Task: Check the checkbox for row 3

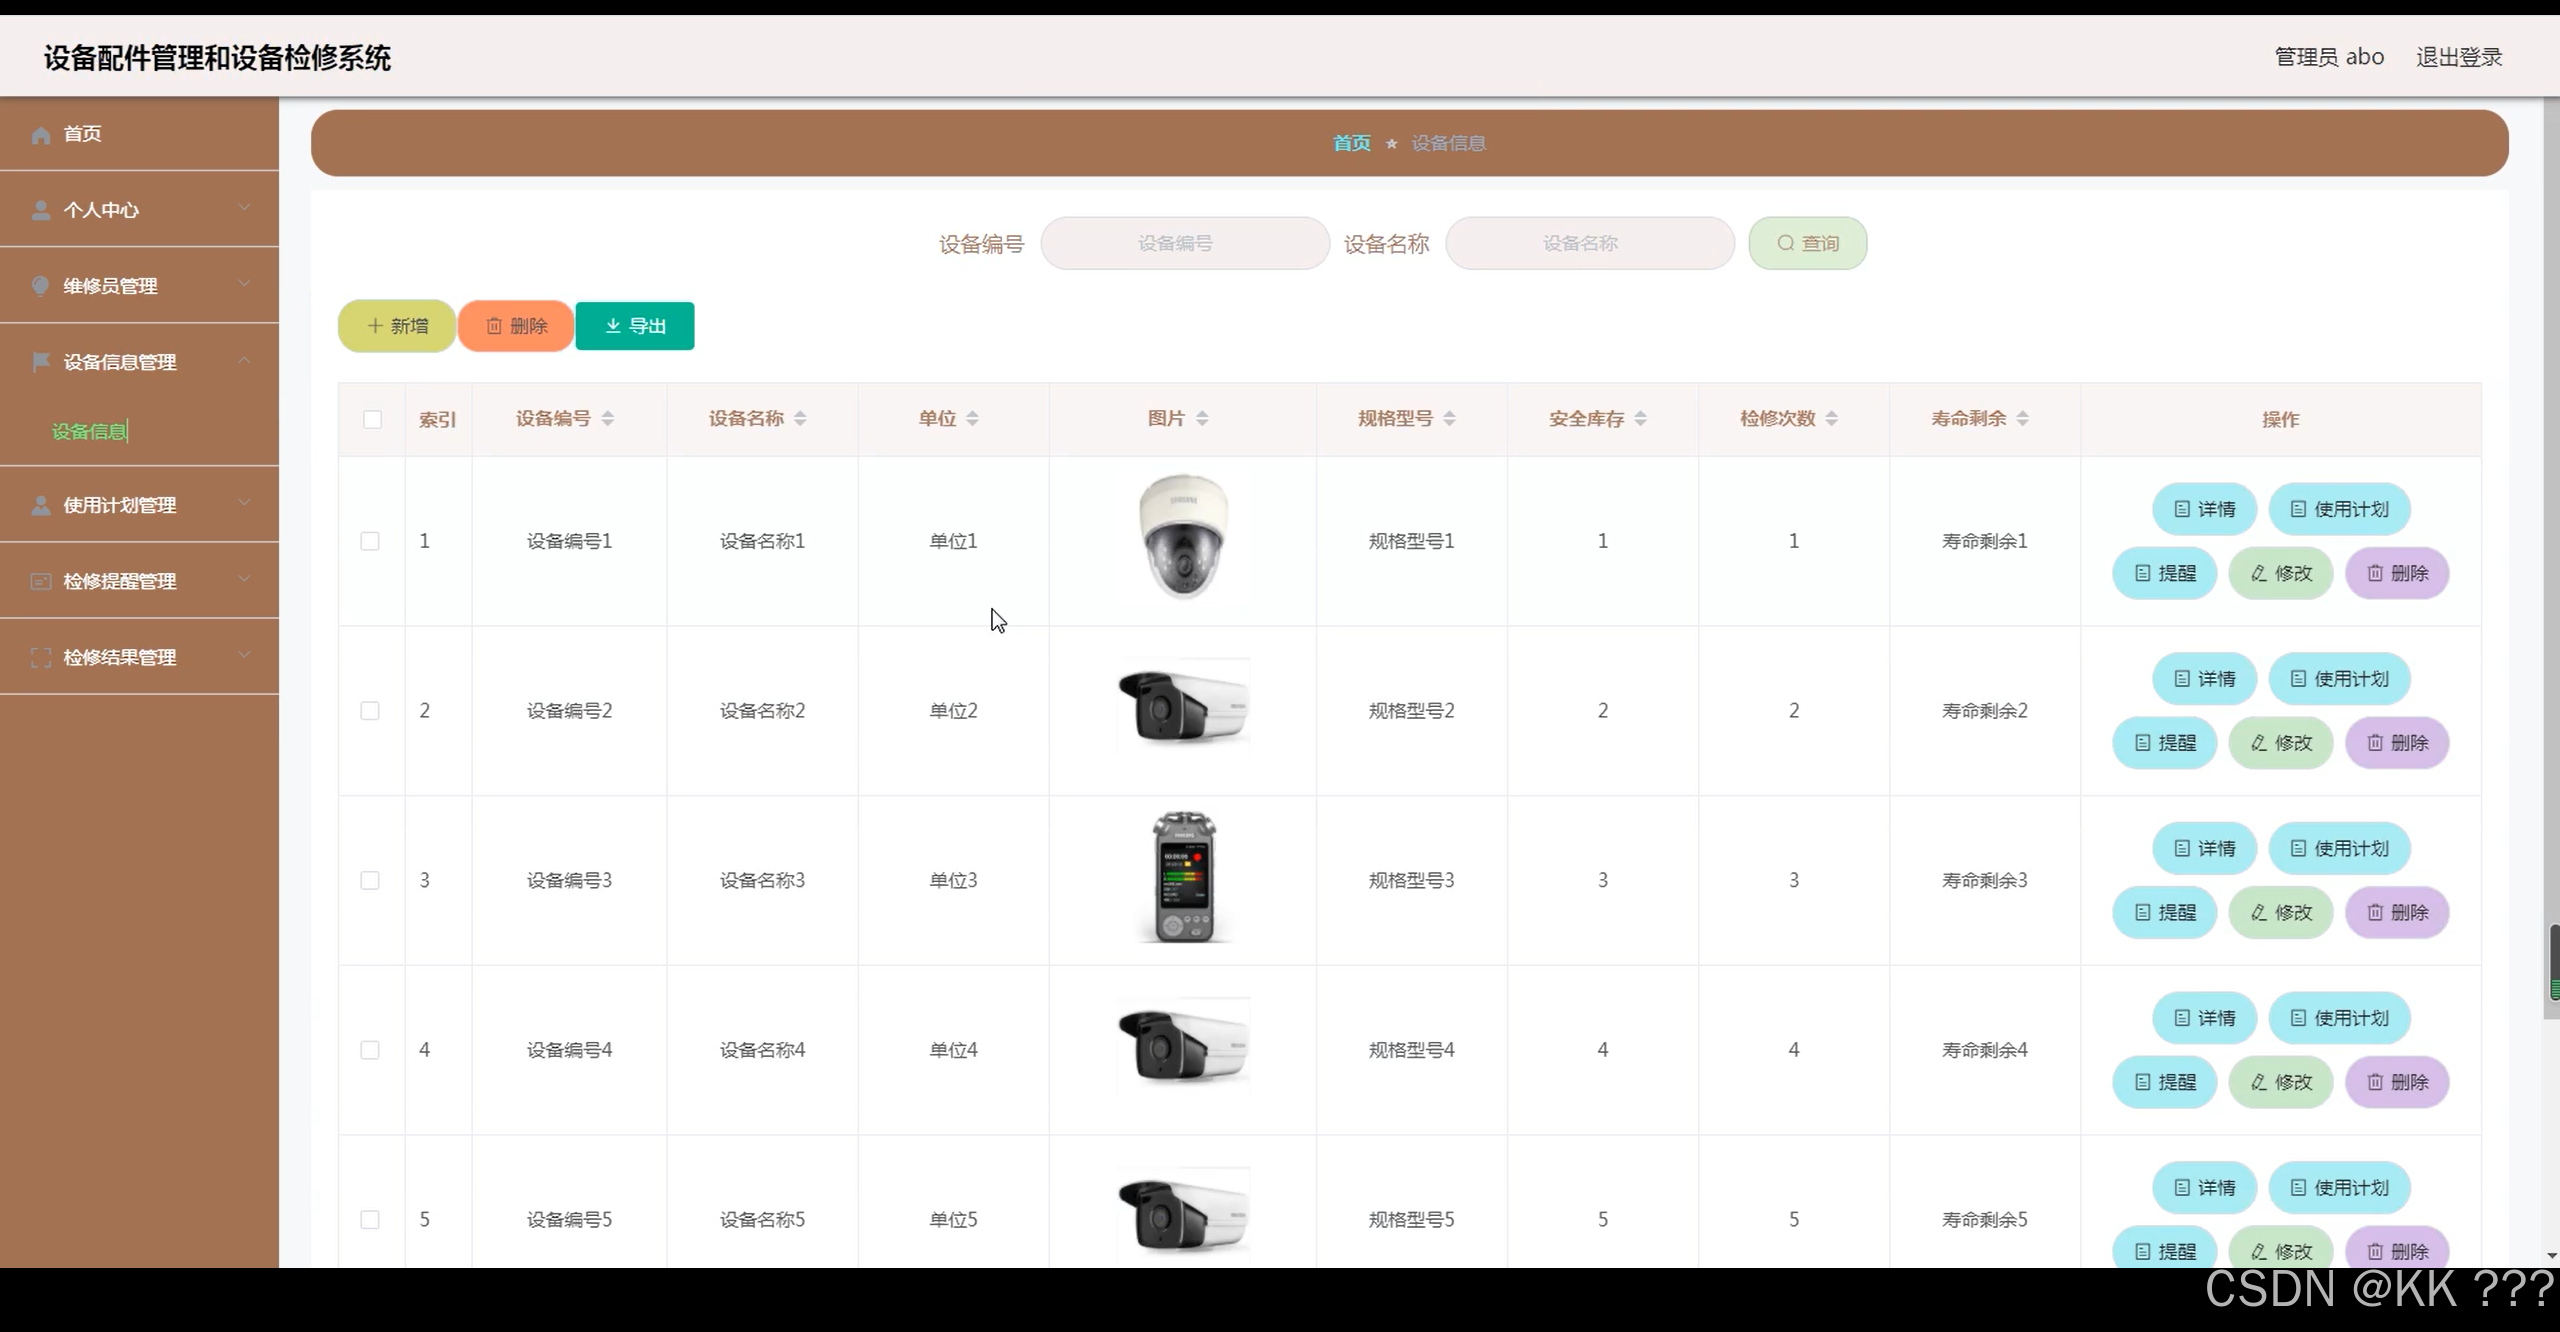Action: tap(370, 880)
